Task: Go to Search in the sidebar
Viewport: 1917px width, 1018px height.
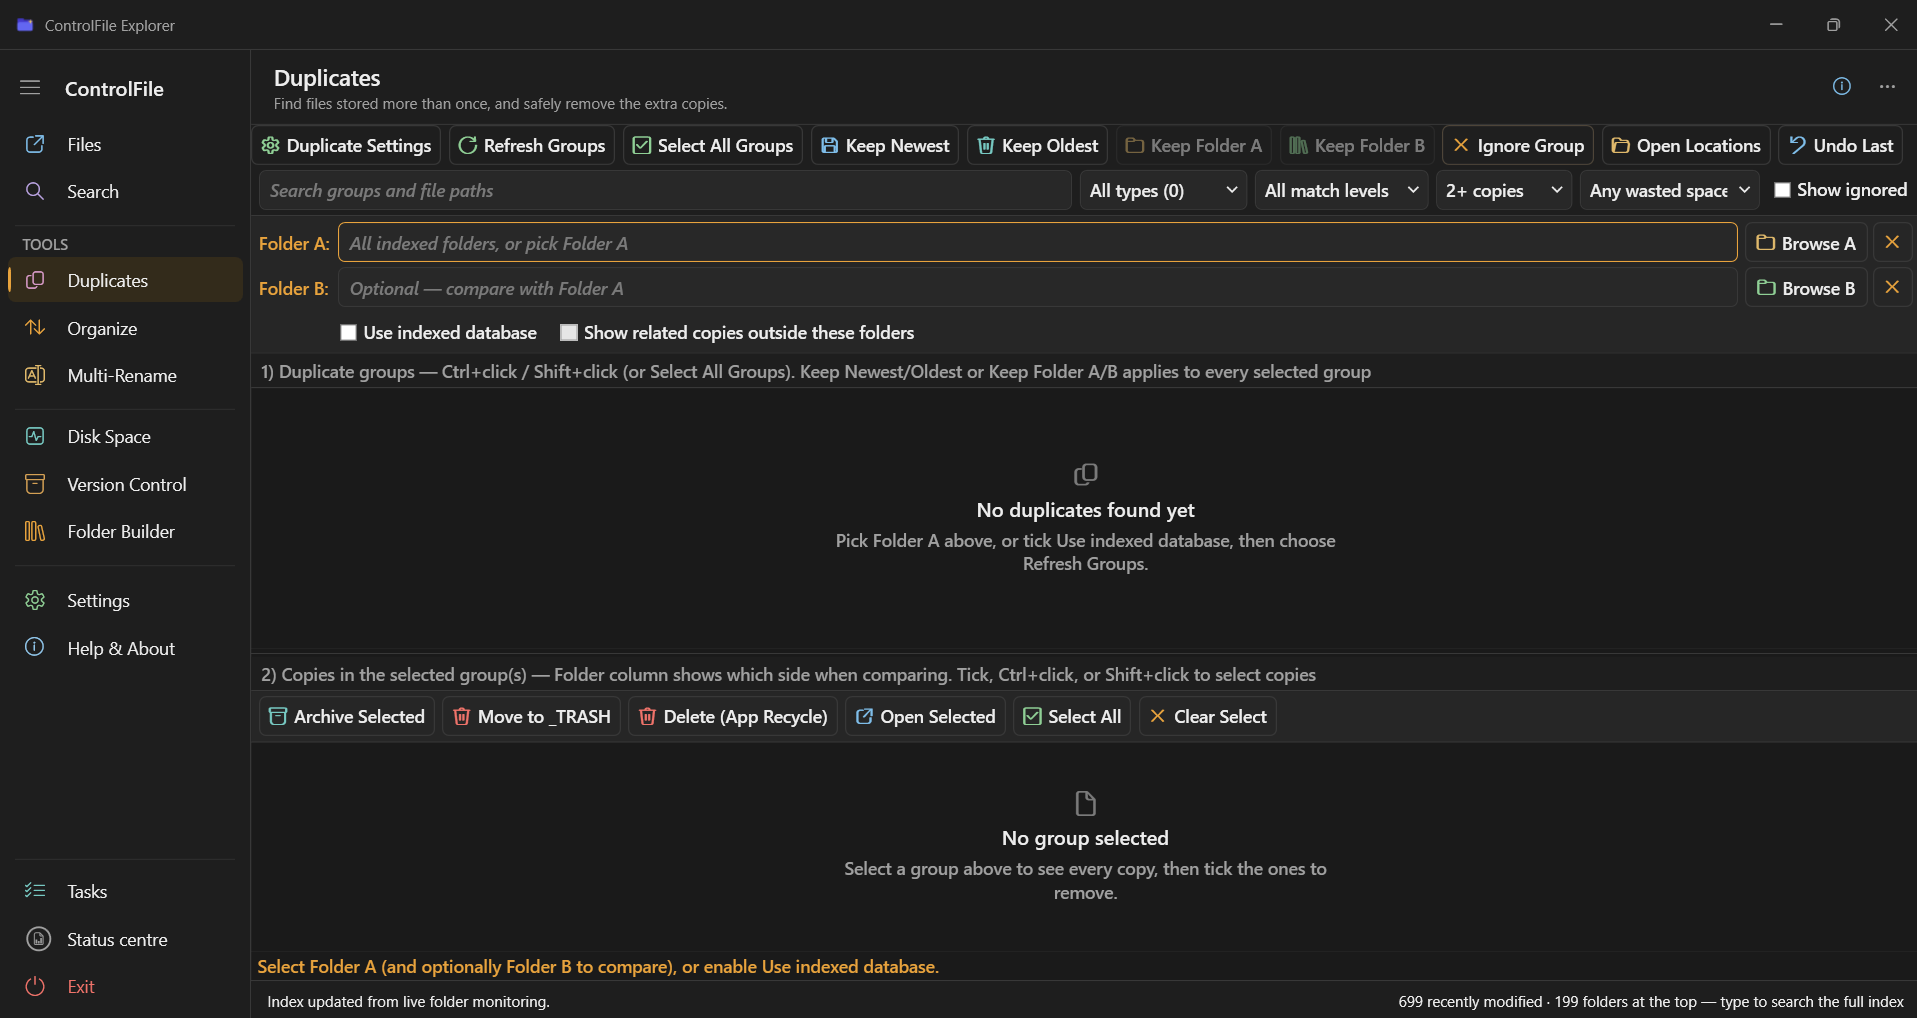Action: click(x=125, y=192)
